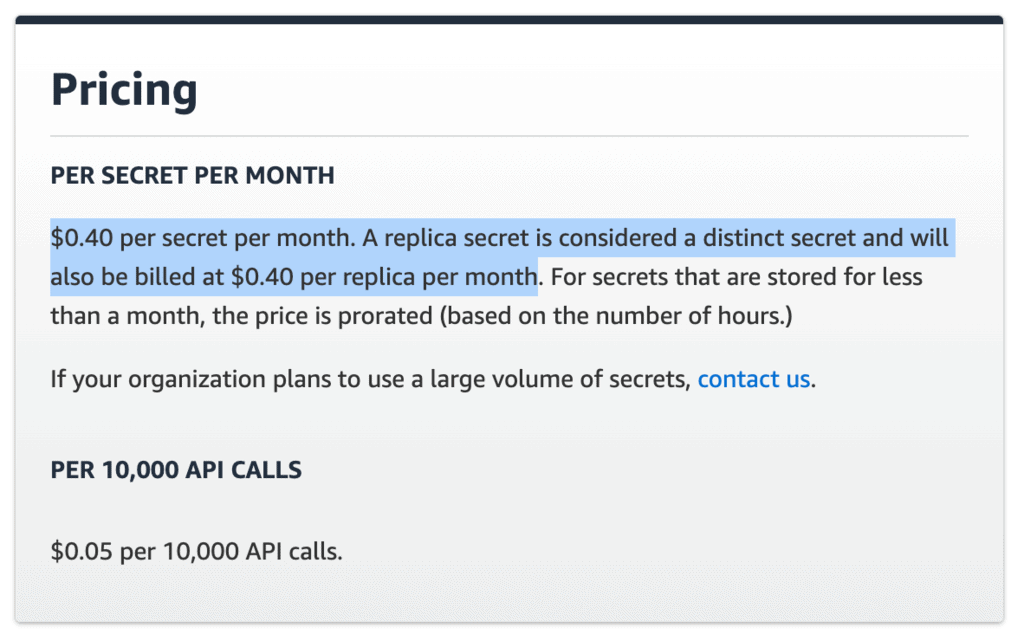Screen dimensions: 1024x641
Task: Click the "PER SECRET PER MONTH" subheading
Action: point(192,176)
